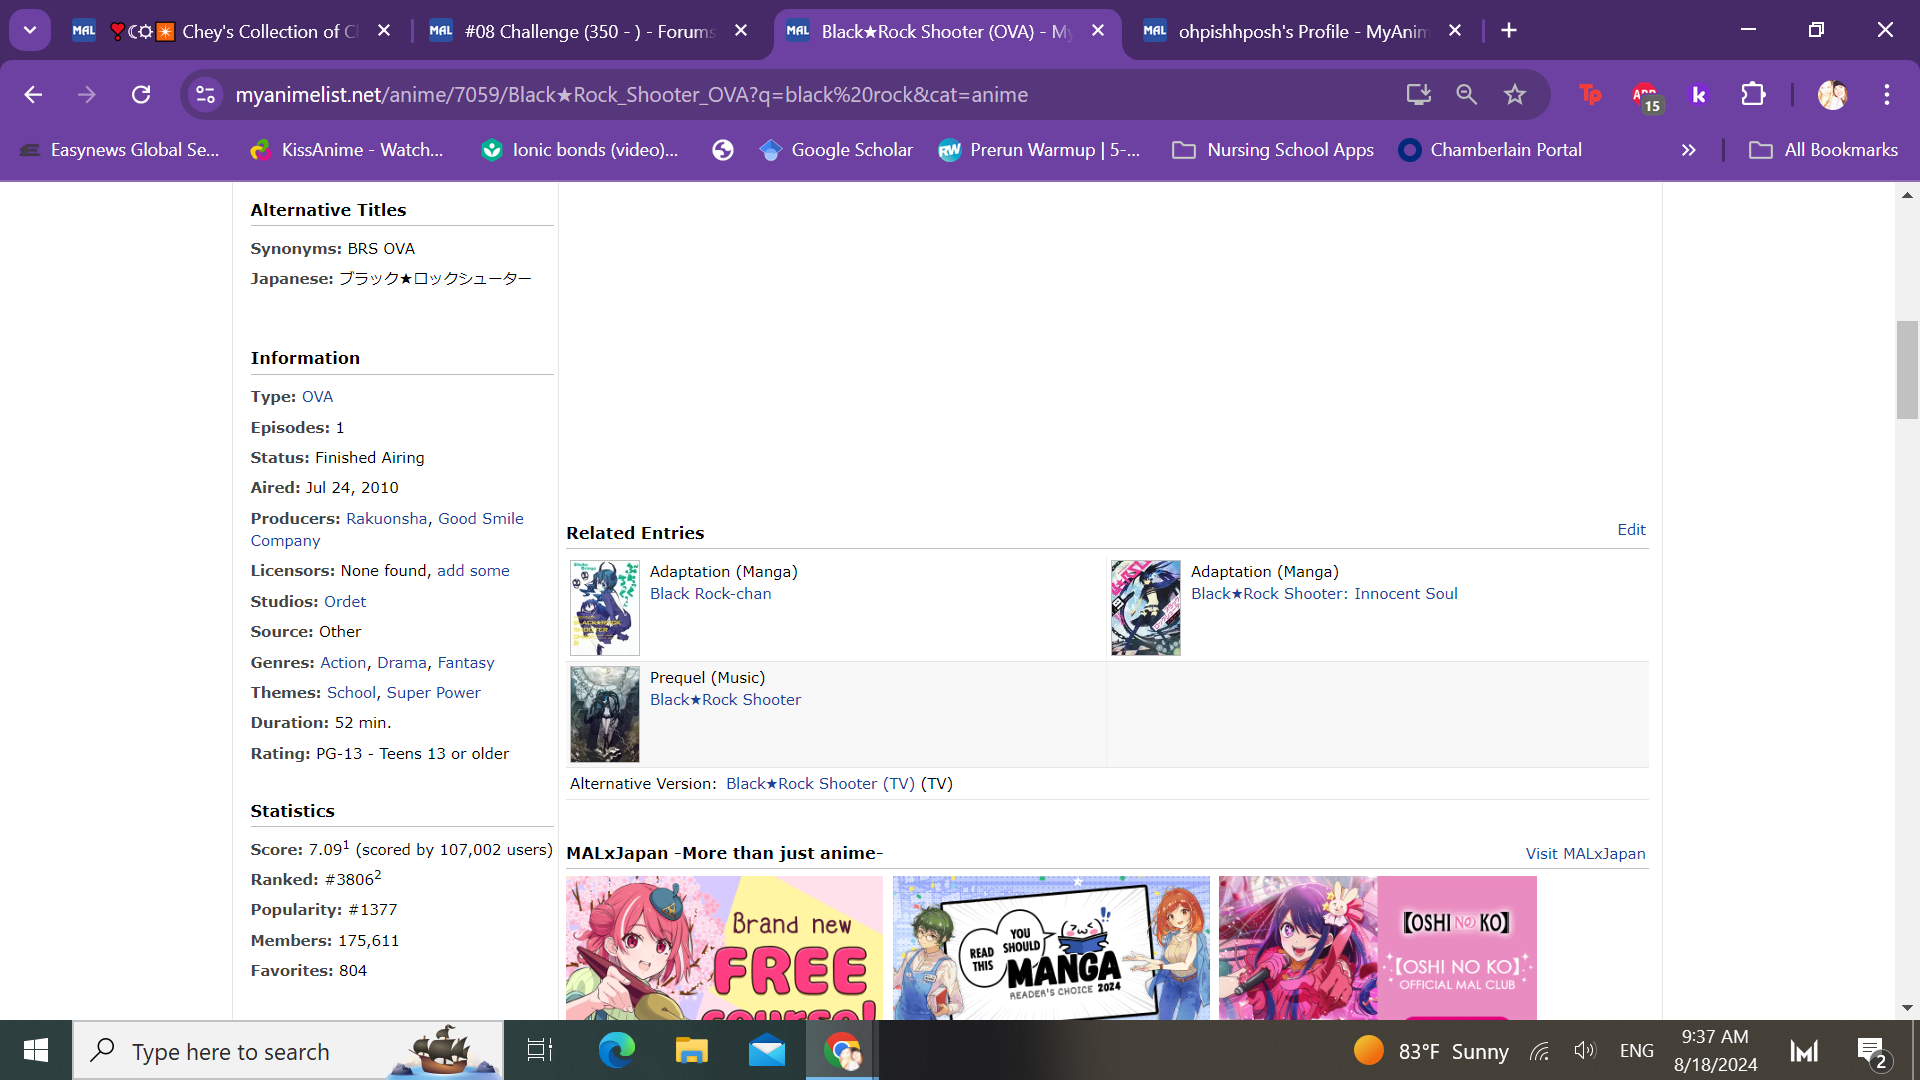1920x1080 pixels.
Task: Show more bookmarks chevron
Action: (1688, 150)
